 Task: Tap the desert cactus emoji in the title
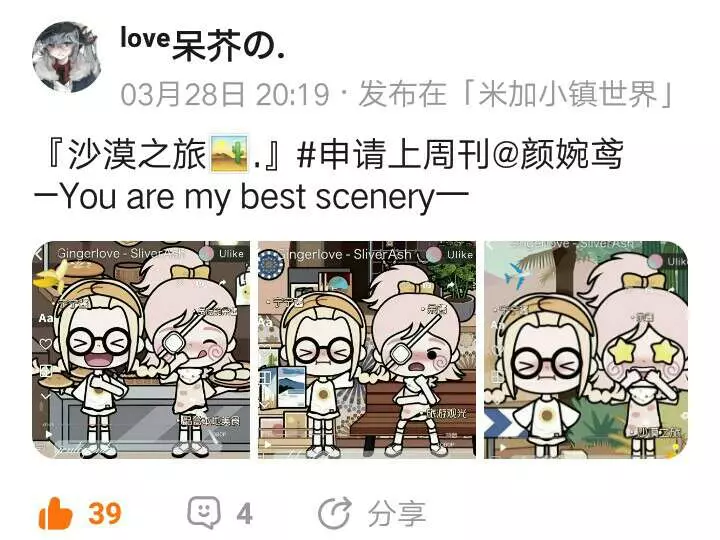(x=229, y=154)
